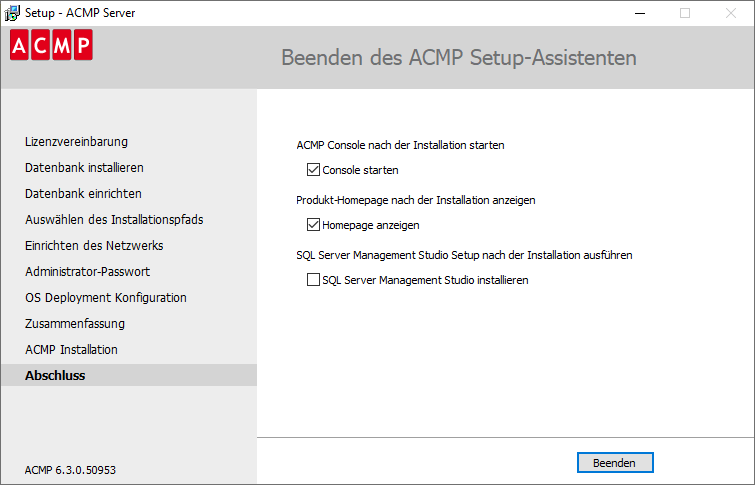Select the ACMP Installation step
Screen dimensions: 755x485
pos(71,350)
